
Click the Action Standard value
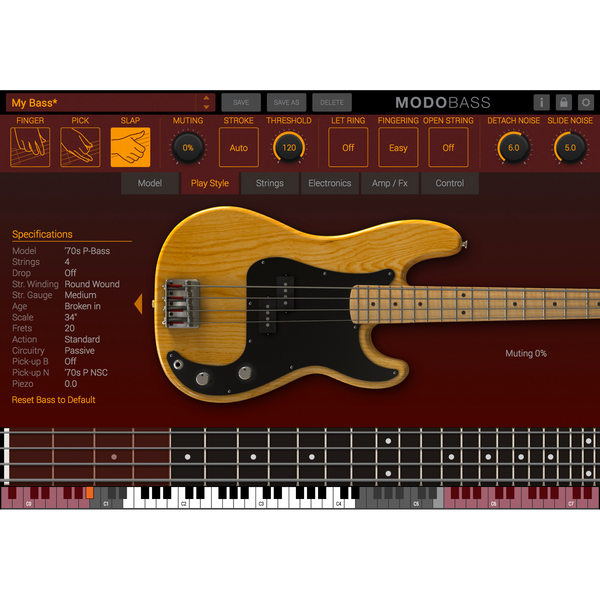pyautogui.click(x=82, y=339)
